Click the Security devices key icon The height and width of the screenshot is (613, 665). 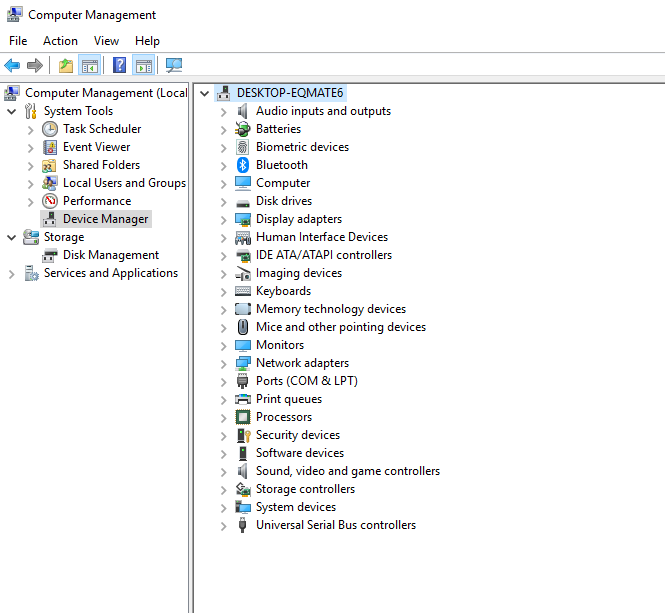[243, 435]
